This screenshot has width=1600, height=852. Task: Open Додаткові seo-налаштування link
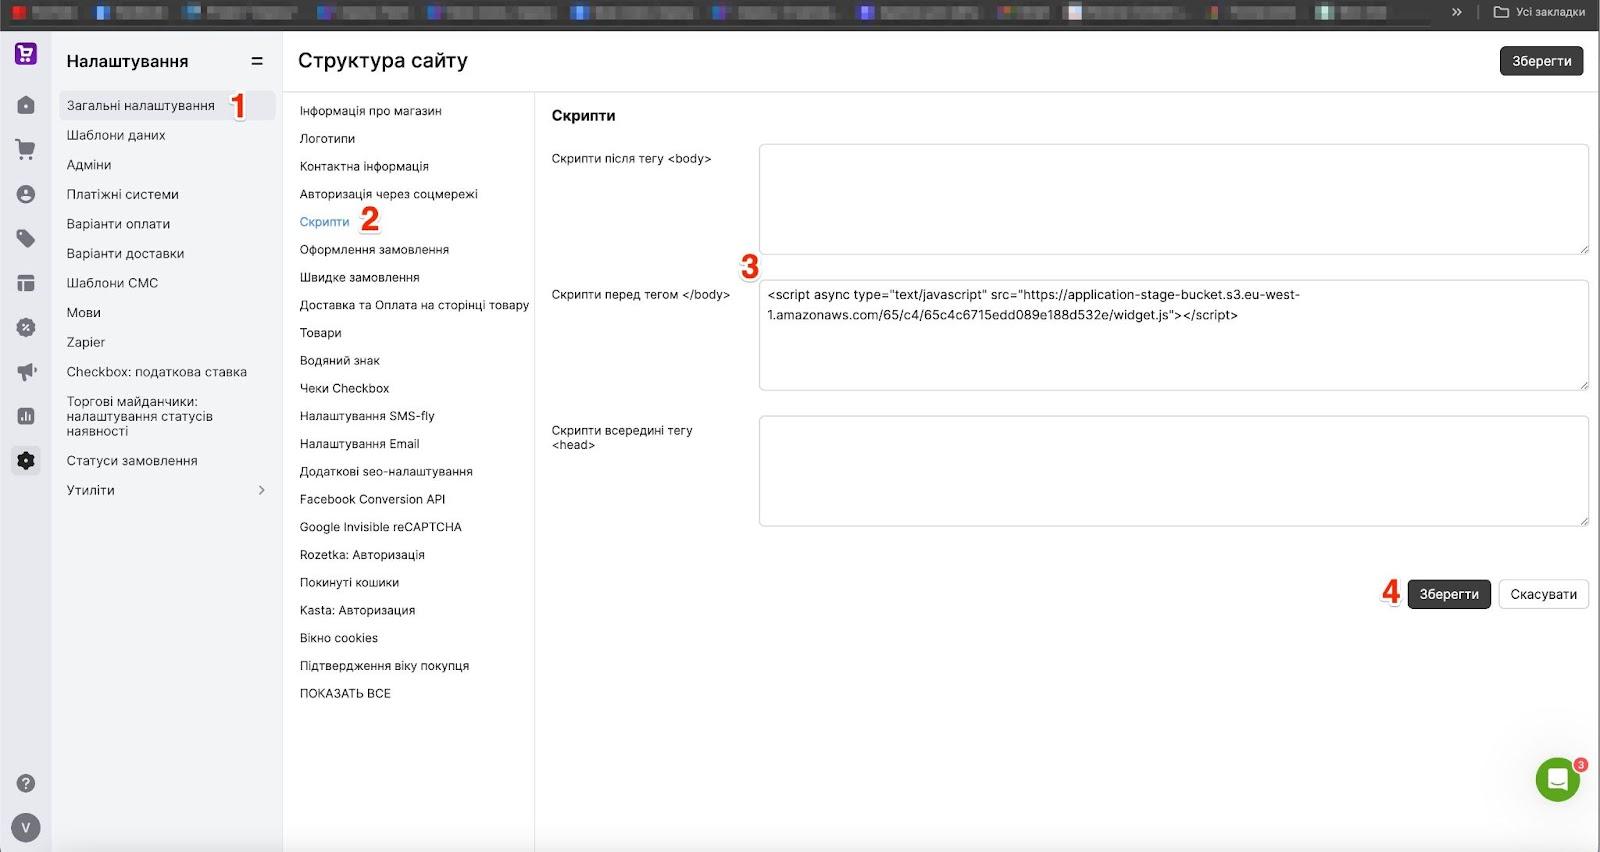coord(386,472)
